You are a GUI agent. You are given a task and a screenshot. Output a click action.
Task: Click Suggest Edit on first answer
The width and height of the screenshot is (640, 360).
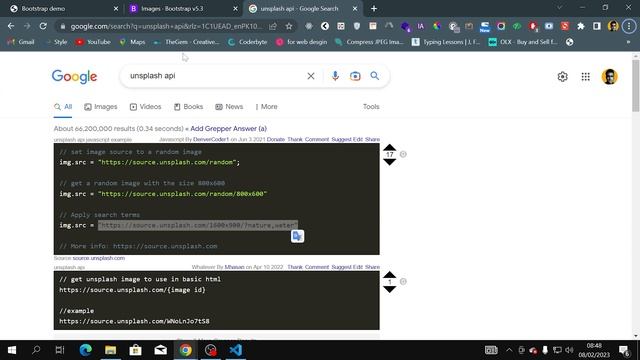tap(347, 140)
